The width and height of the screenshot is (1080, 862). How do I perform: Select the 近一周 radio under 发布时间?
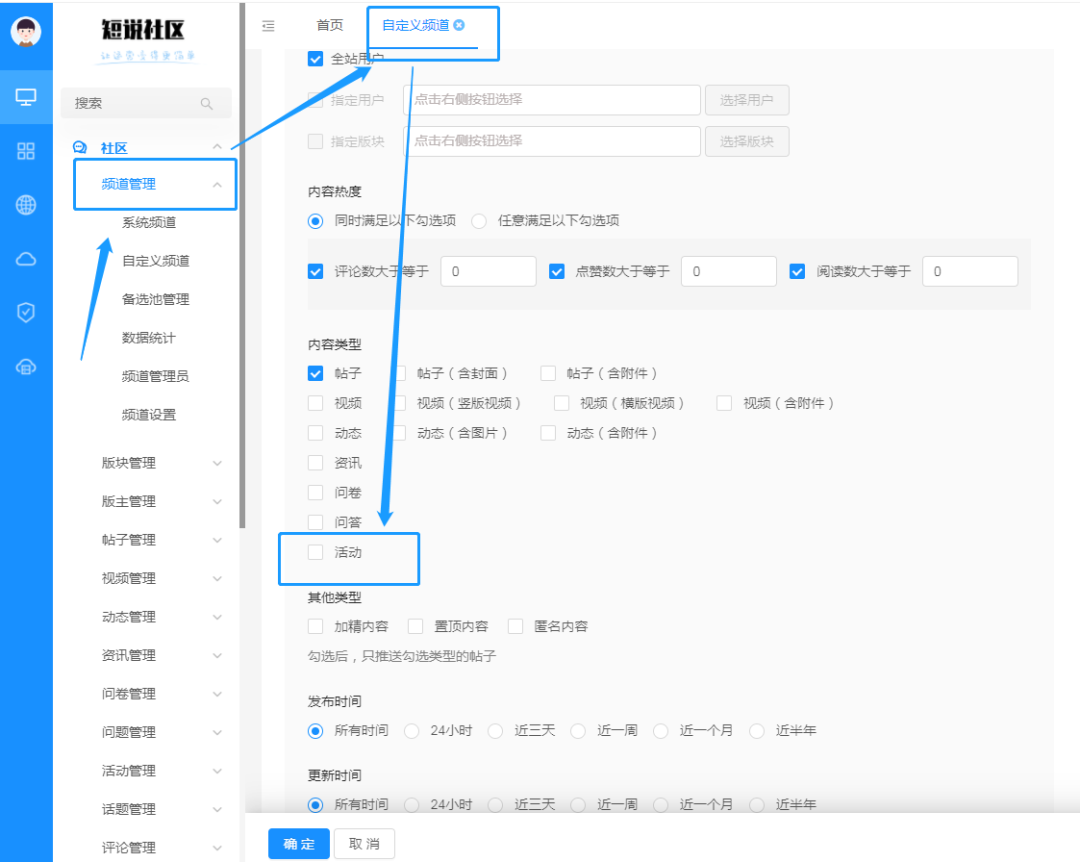pyautogui.click(x=578, y=730)
